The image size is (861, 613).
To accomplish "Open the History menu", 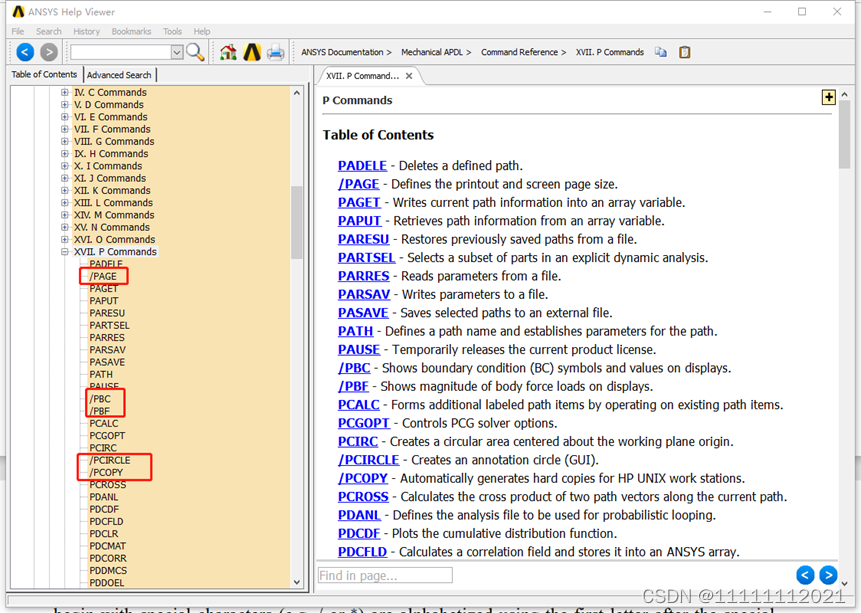I will (x=86, y=31).
